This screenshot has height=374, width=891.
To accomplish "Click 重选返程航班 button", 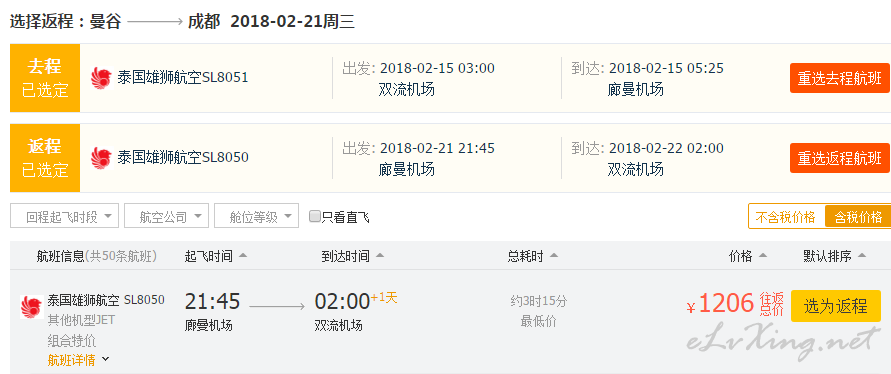I will coord(839,158).
